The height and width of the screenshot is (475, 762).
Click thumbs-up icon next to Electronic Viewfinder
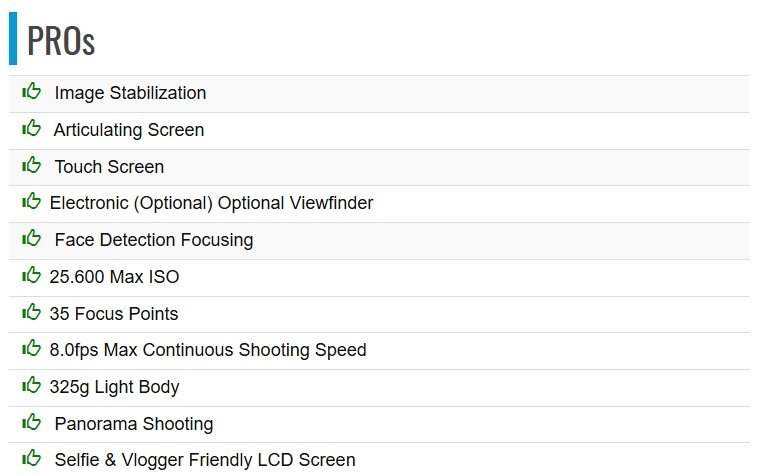click(32, 202)
